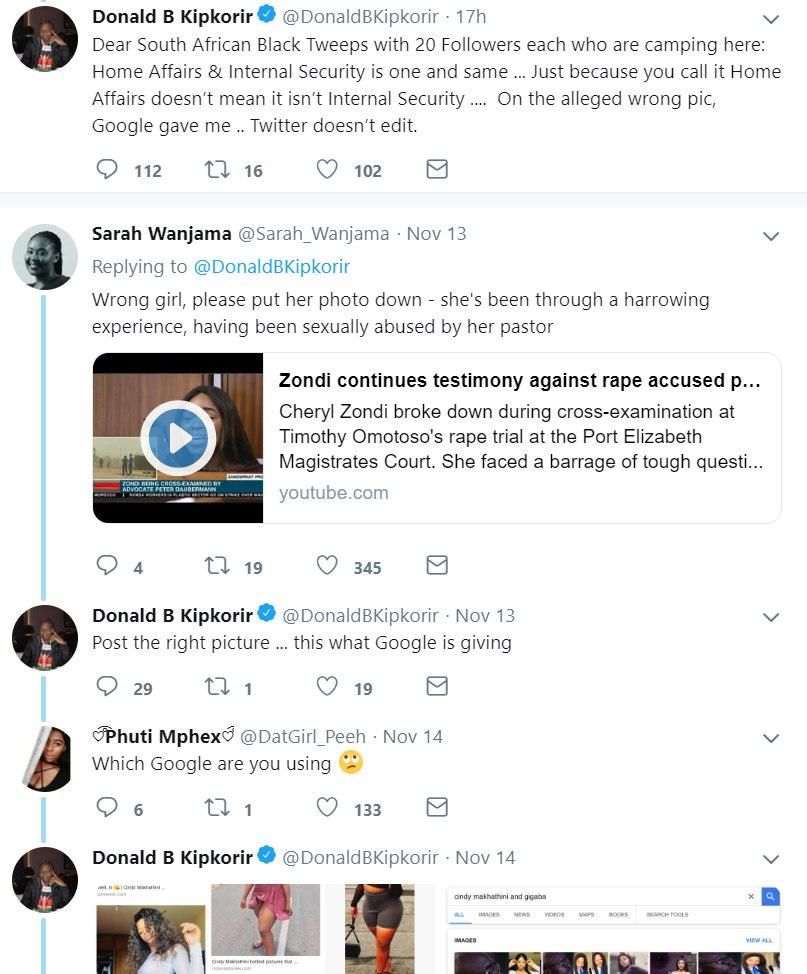Viewport: 807px width, 974px height.
Task: Open Phuti Mphex's profile picture
Action: (44, 759)
